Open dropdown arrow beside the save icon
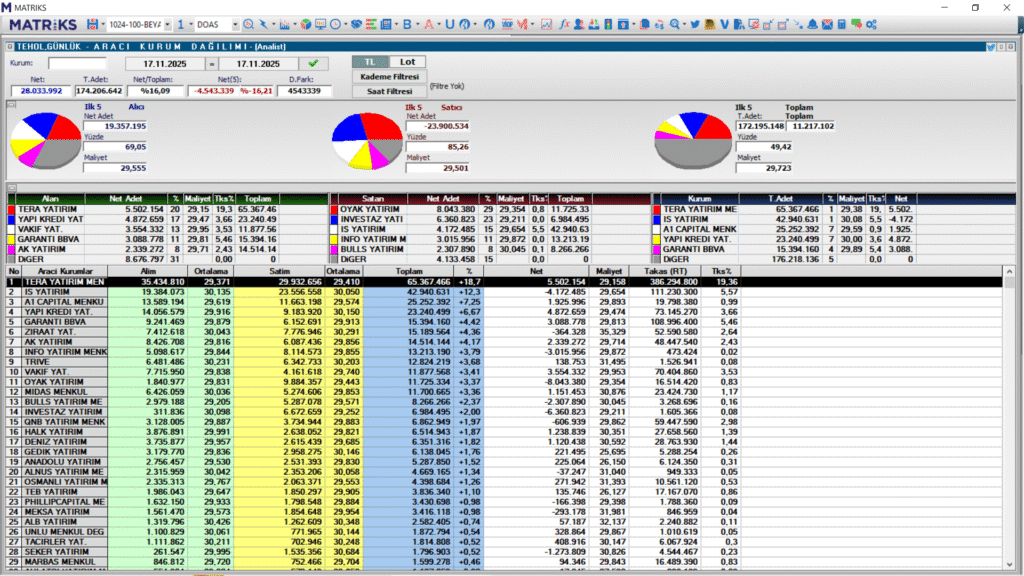Viewport: 1024px width, 576px height. (x=103, y=24)
